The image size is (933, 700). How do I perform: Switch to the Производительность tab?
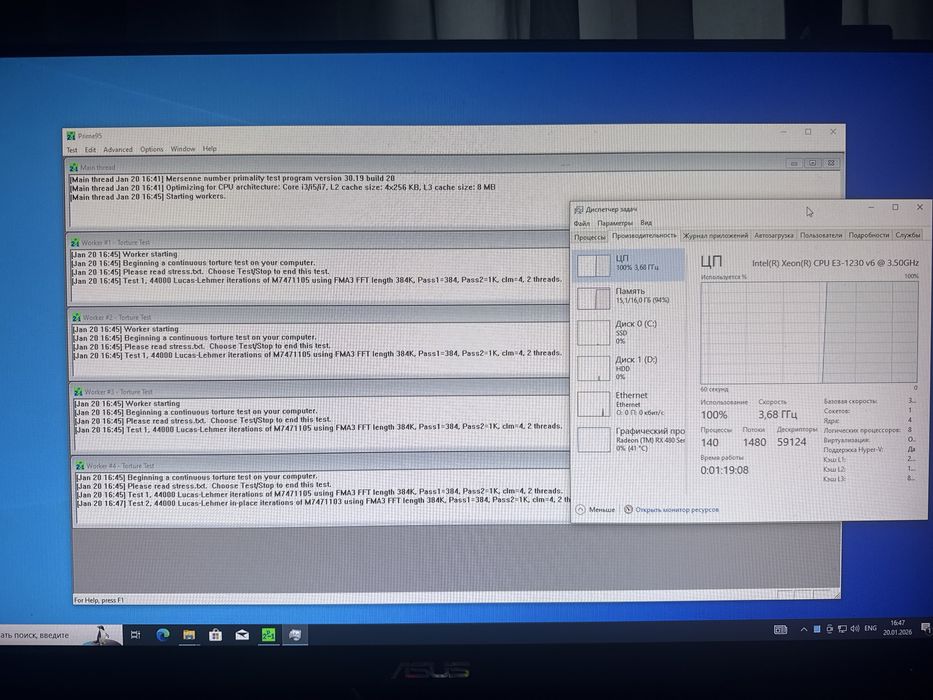pyautogui.click(x=644, y=236)
